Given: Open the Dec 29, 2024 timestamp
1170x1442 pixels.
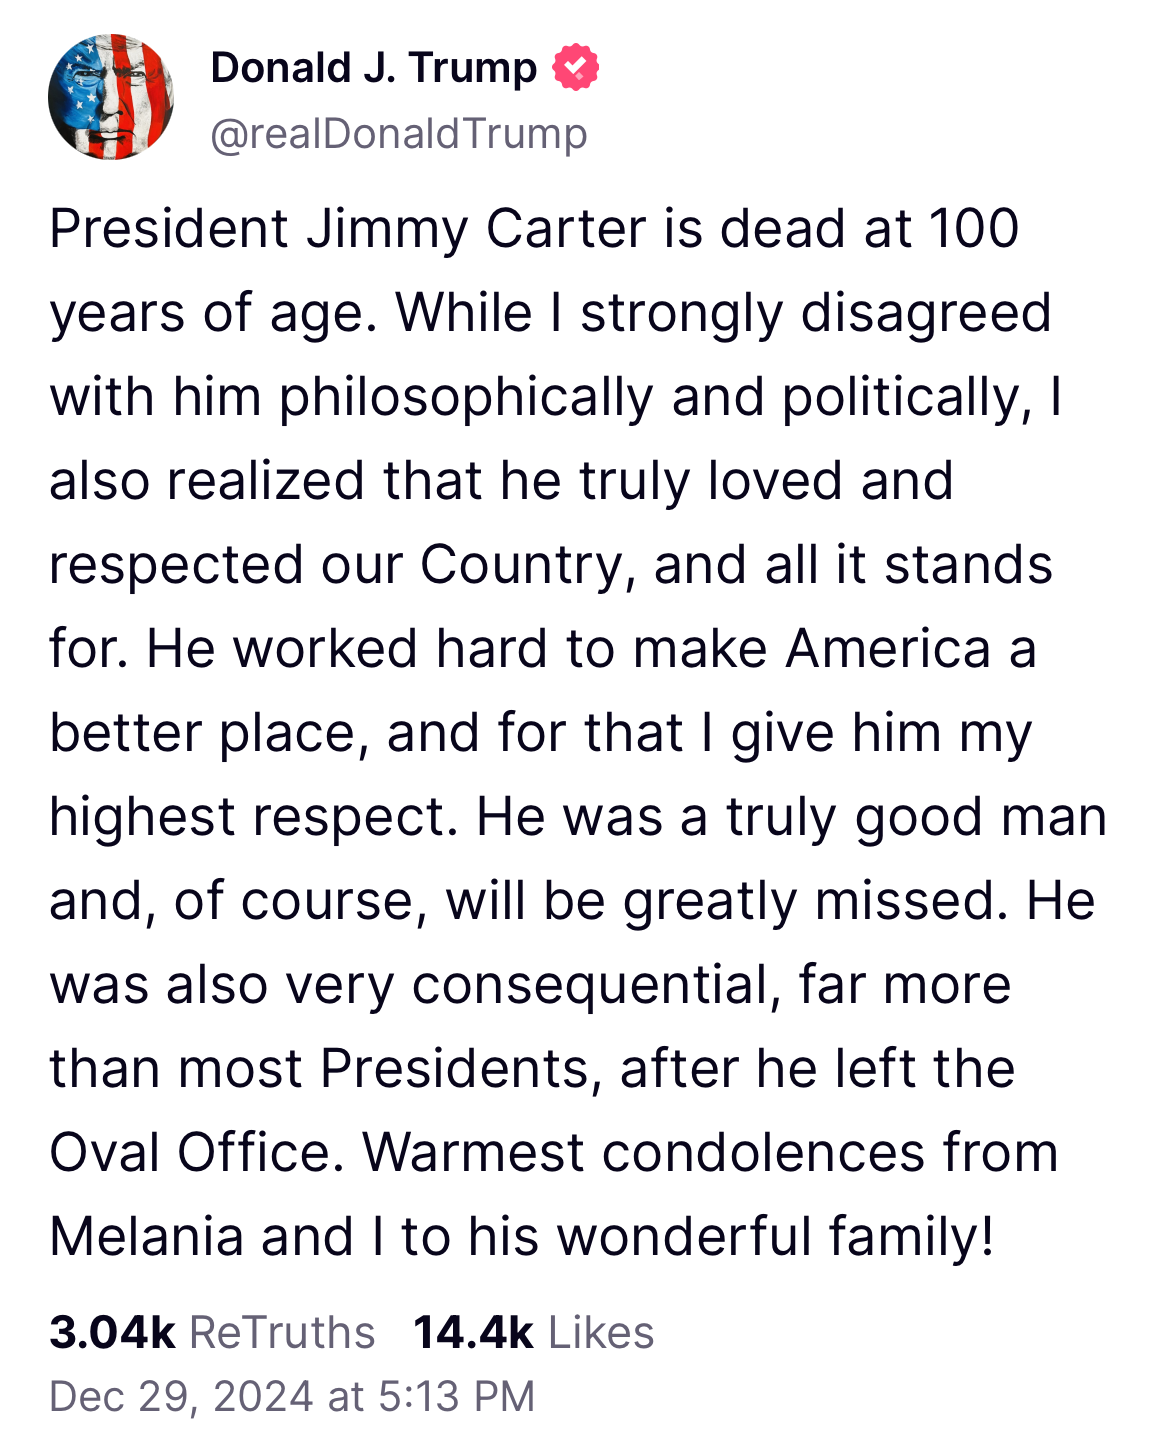Looking at the screenshot, I should point(292,1396).
